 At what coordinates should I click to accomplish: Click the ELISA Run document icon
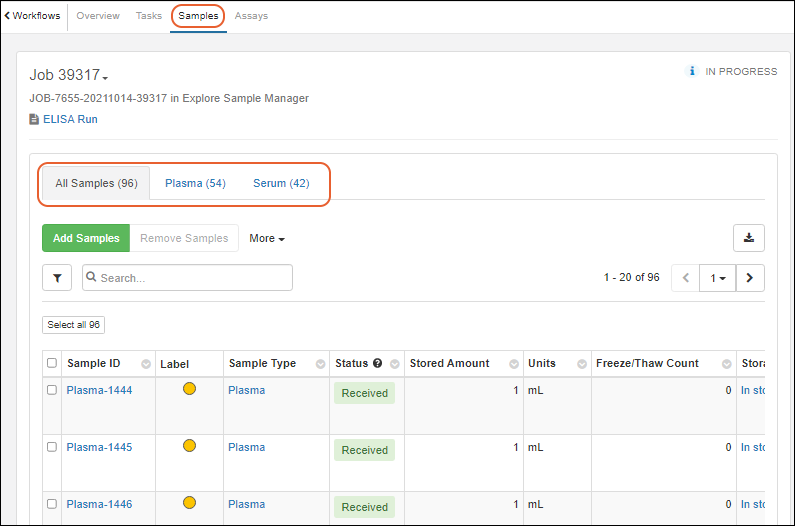click(34, 119)
